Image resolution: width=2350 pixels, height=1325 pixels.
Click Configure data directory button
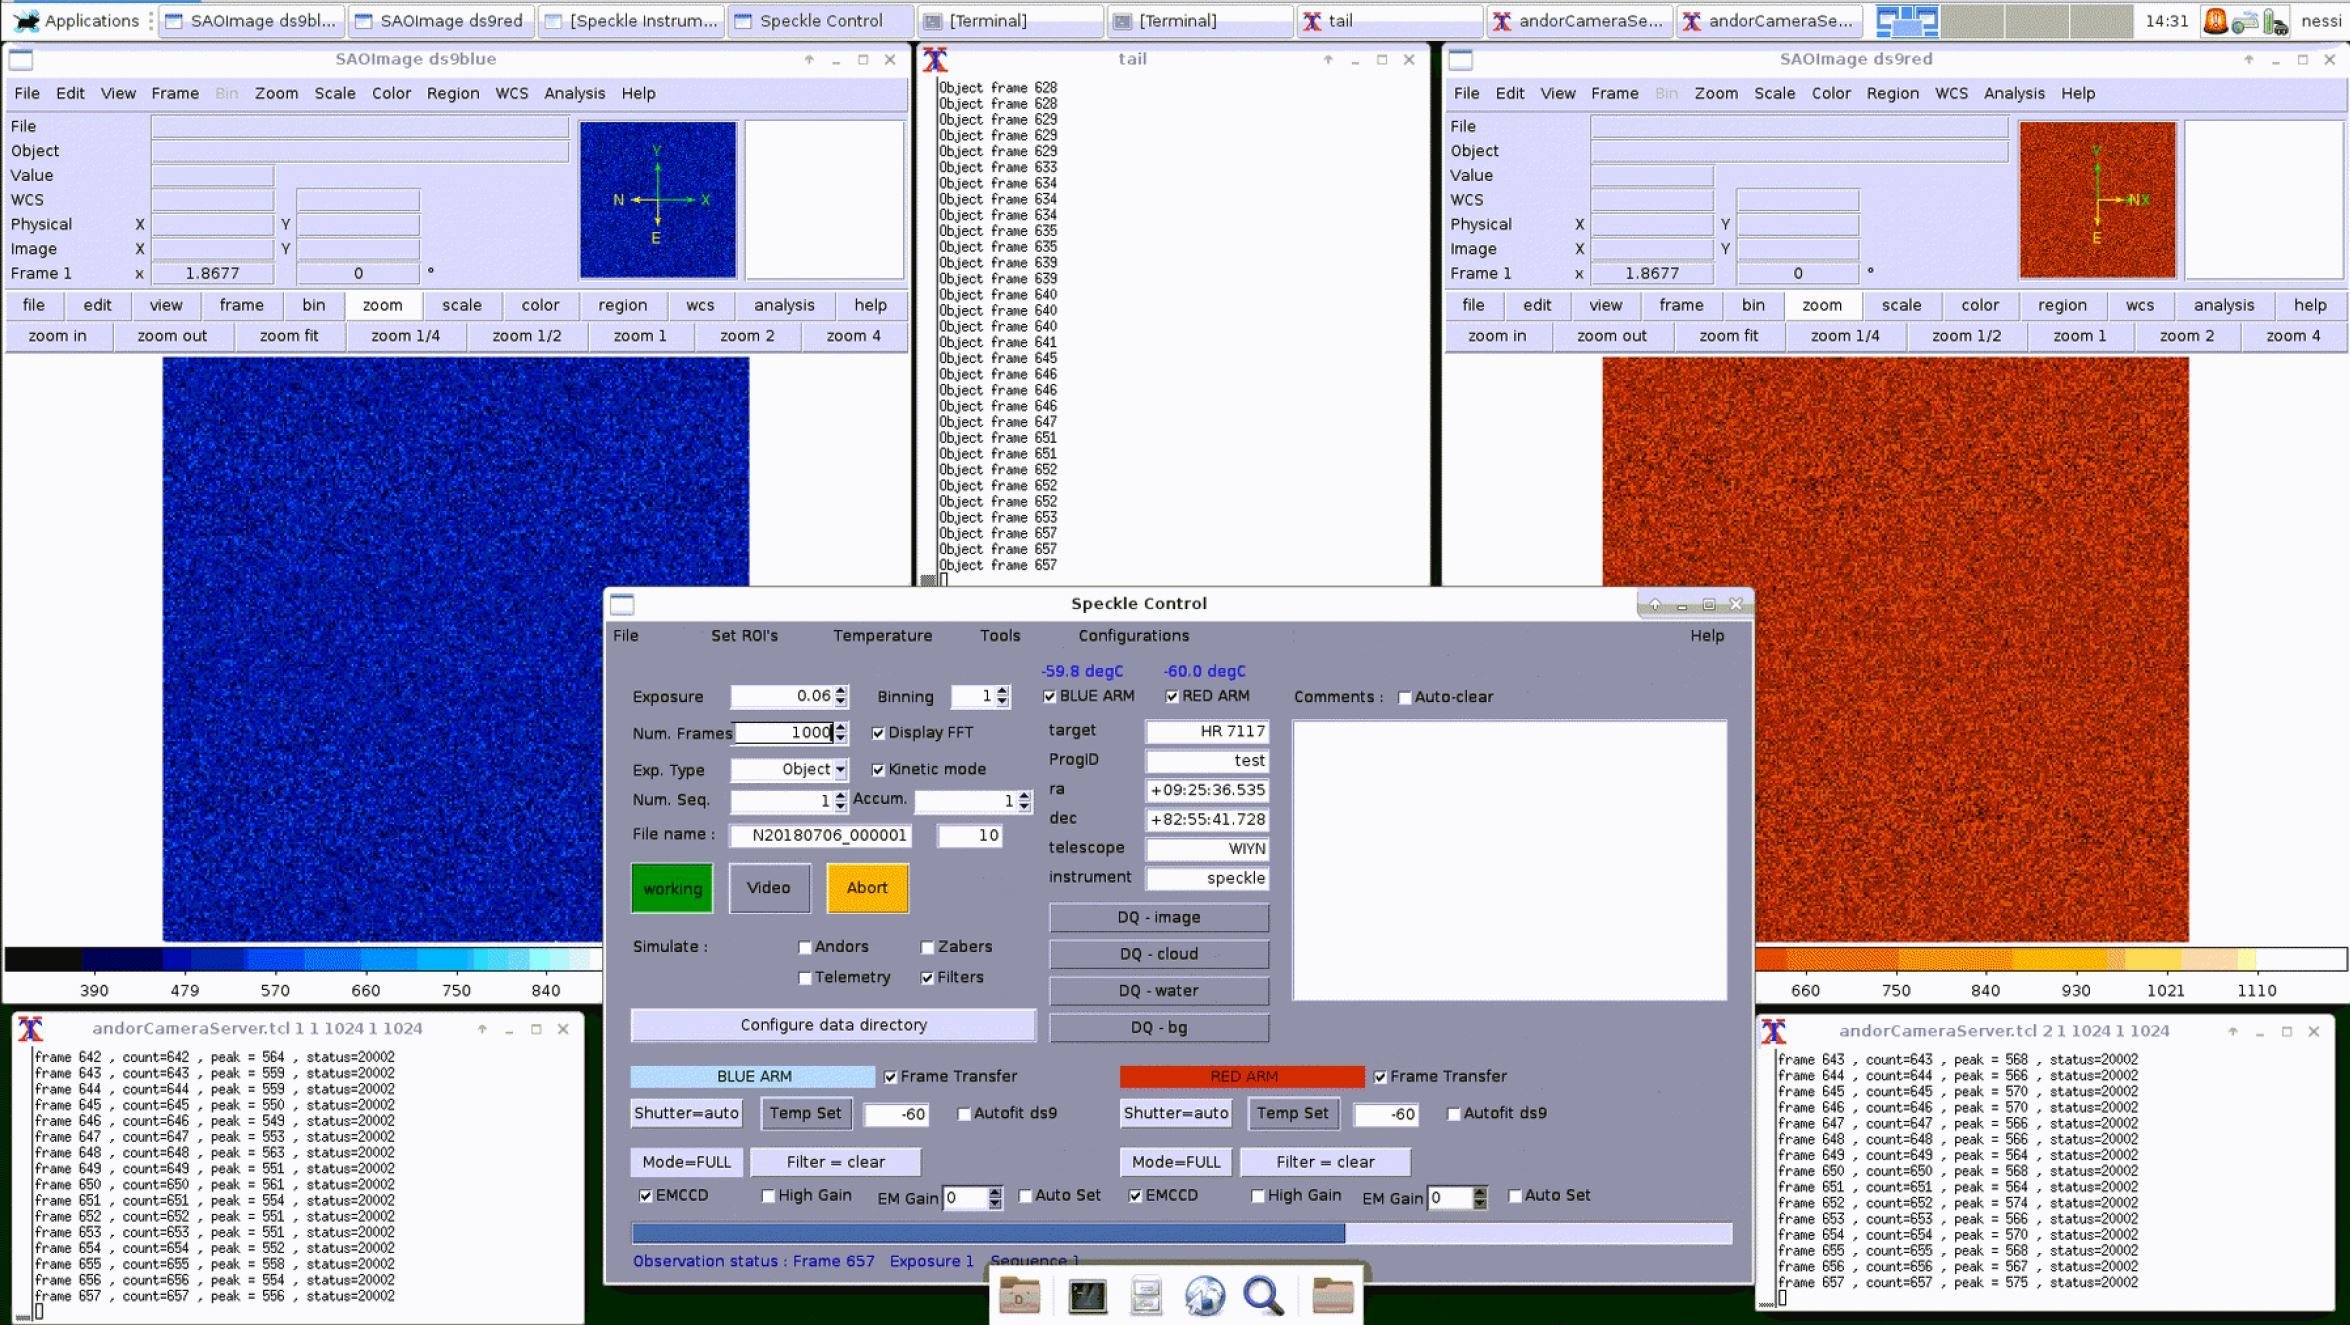point(833,1024)
